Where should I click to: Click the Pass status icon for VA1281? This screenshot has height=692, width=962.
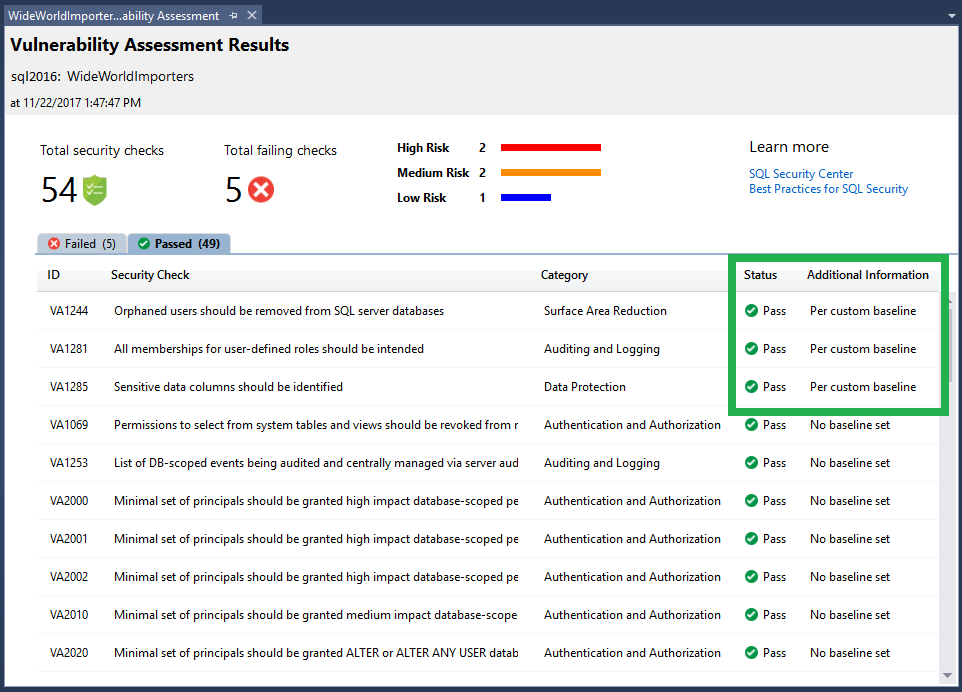pos(753,349)
